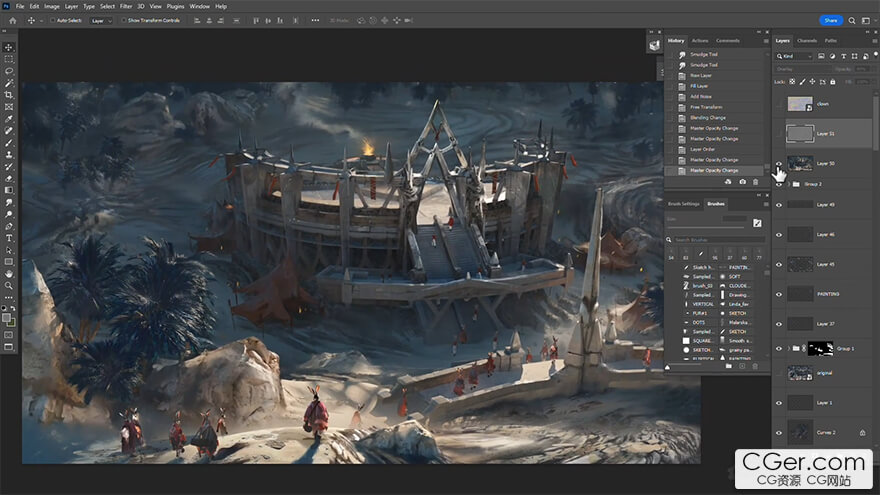Open History panel flyout menu

pyautogui.click(x=766, y=41)
